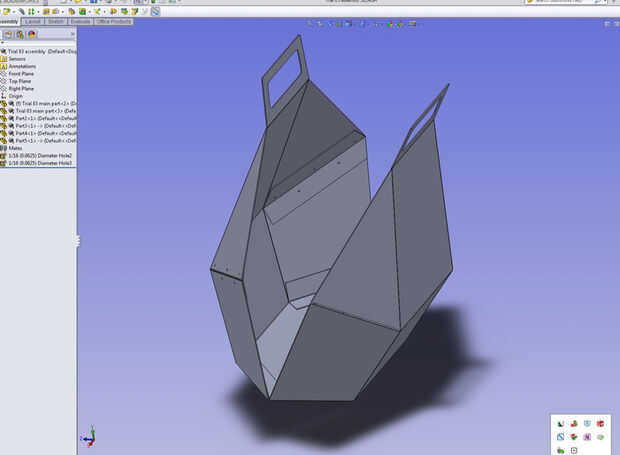Click the square outline tray icon in the bottom row
This screenshot has width=620, height=455.
click(x=574, y=450)
